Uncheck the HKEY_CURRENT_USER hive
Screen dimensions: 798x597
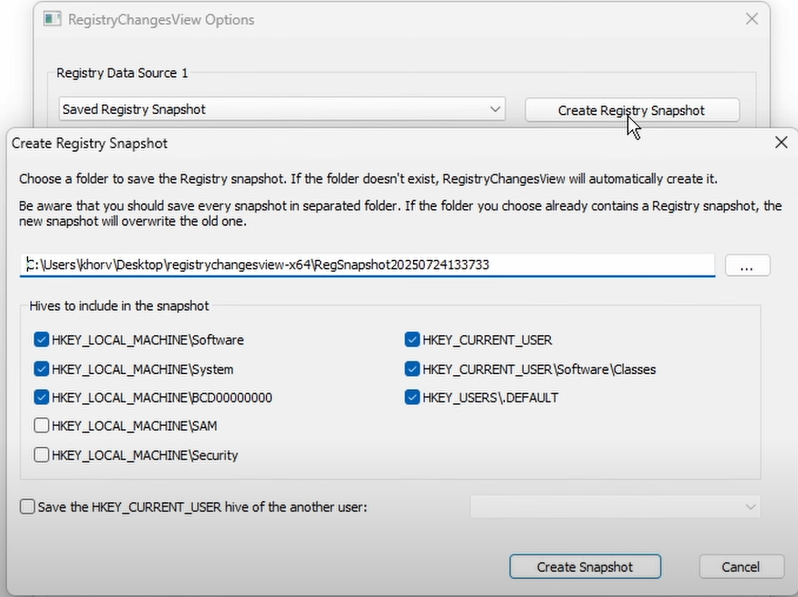coord(412,339)
